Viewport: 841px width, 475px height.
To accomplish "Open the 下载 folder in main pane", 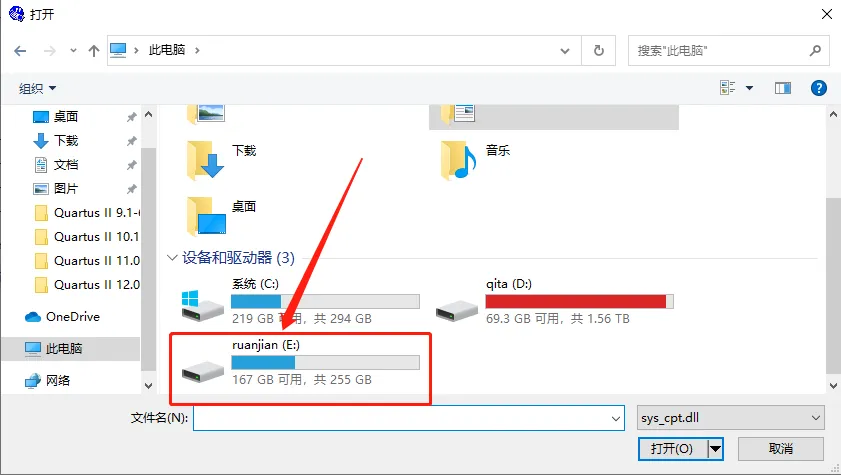I will [221, 160].
